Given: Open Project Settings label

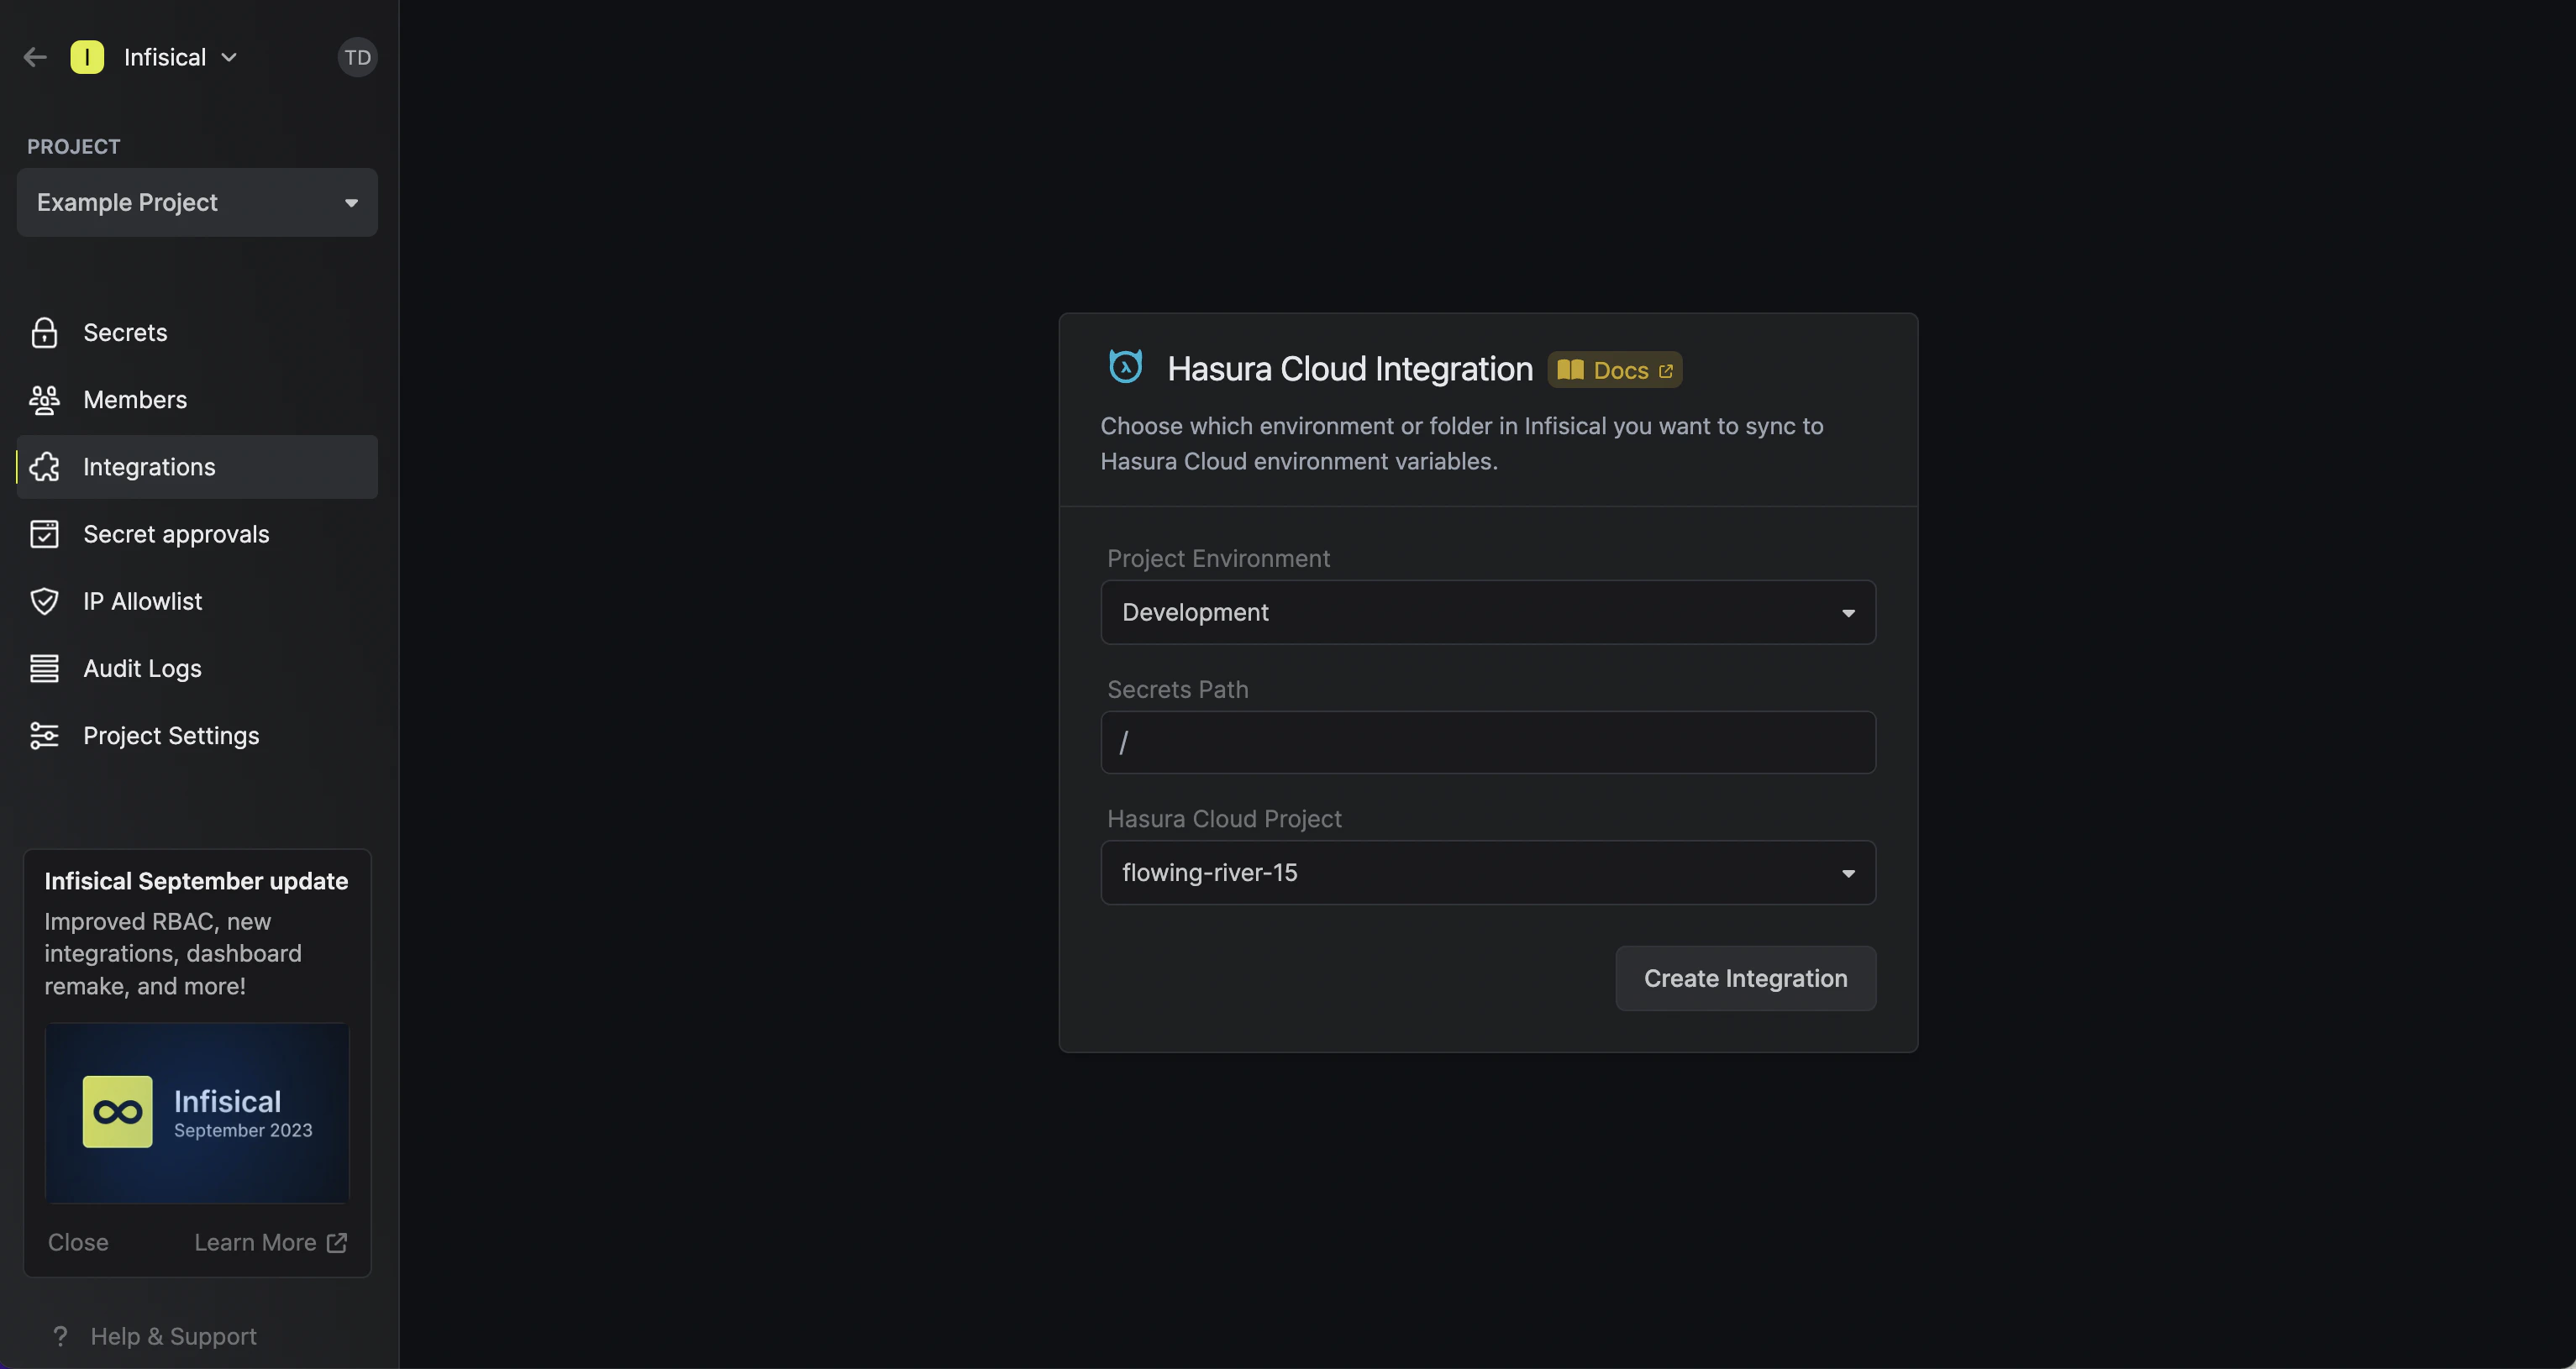Looking at the screenshot, I should coord(171,735).
